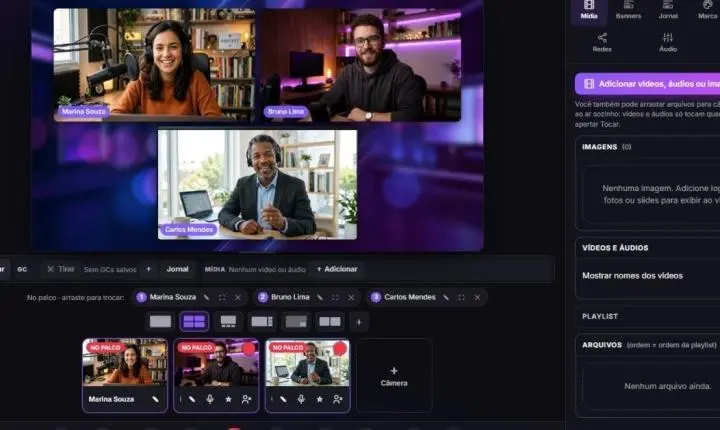Open the Redes sharing tab

tap(602, 42)
